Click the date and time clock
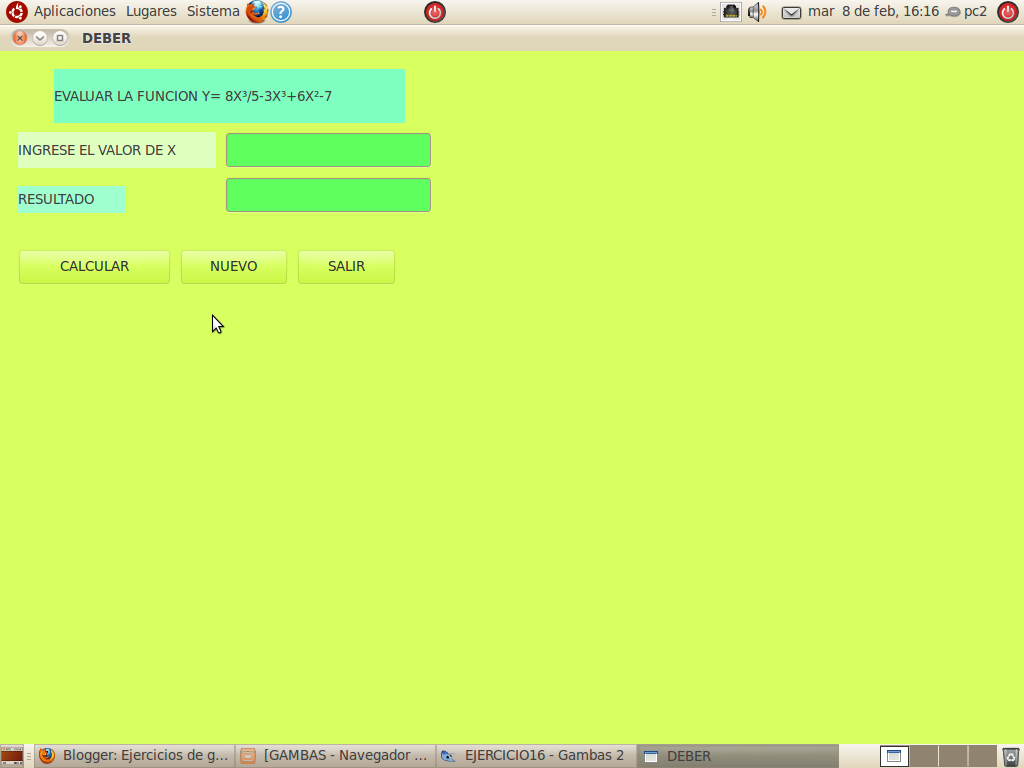The image size is (1024, 768). (873, 12)
